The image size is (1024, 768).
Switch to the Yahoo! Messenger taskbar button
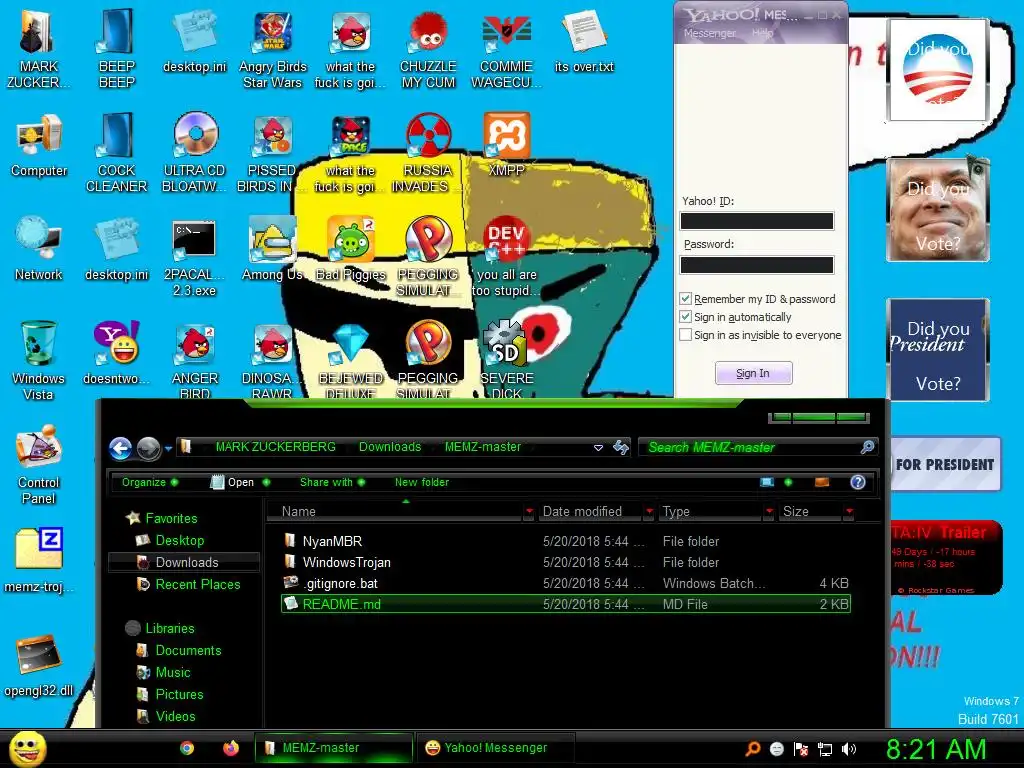495,748
